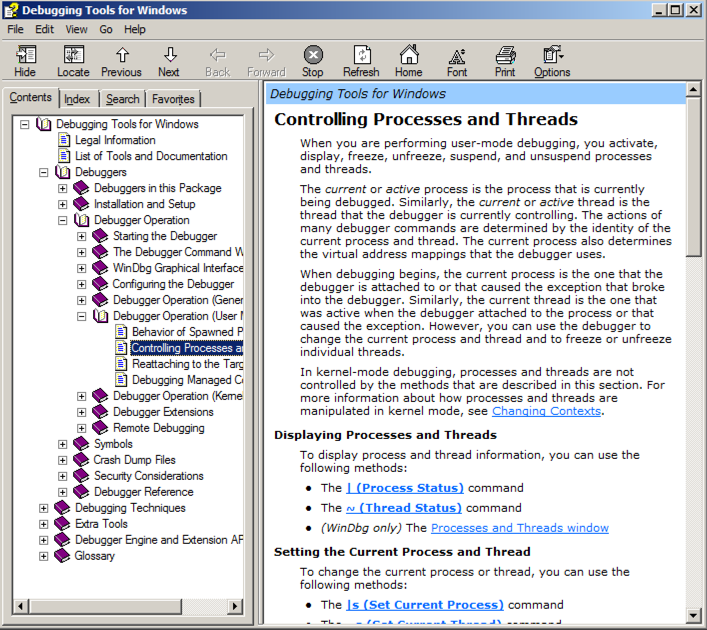Open the File menu
The image size is (707, 630).
(x=15, y=29)
